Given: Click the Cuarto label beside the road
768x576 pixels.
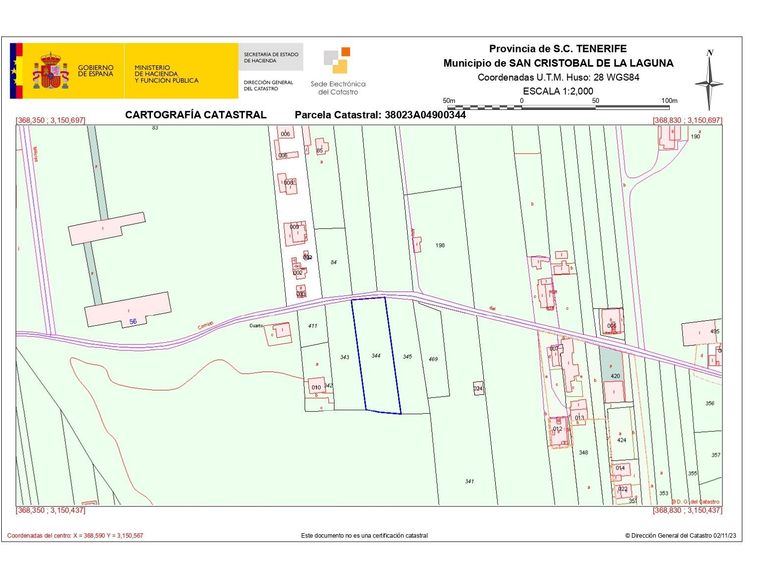Looking at the screenshot, I should [256, 326].
